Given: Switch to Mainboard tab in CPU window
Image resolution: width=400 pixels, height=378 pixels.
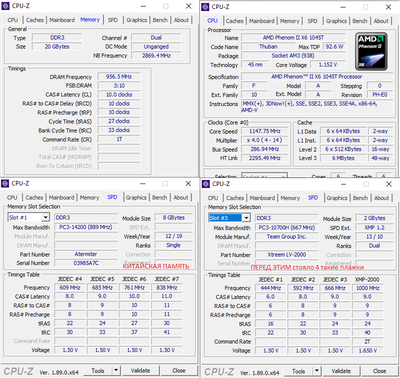Looking at the screenshot, I should (262, 21).
